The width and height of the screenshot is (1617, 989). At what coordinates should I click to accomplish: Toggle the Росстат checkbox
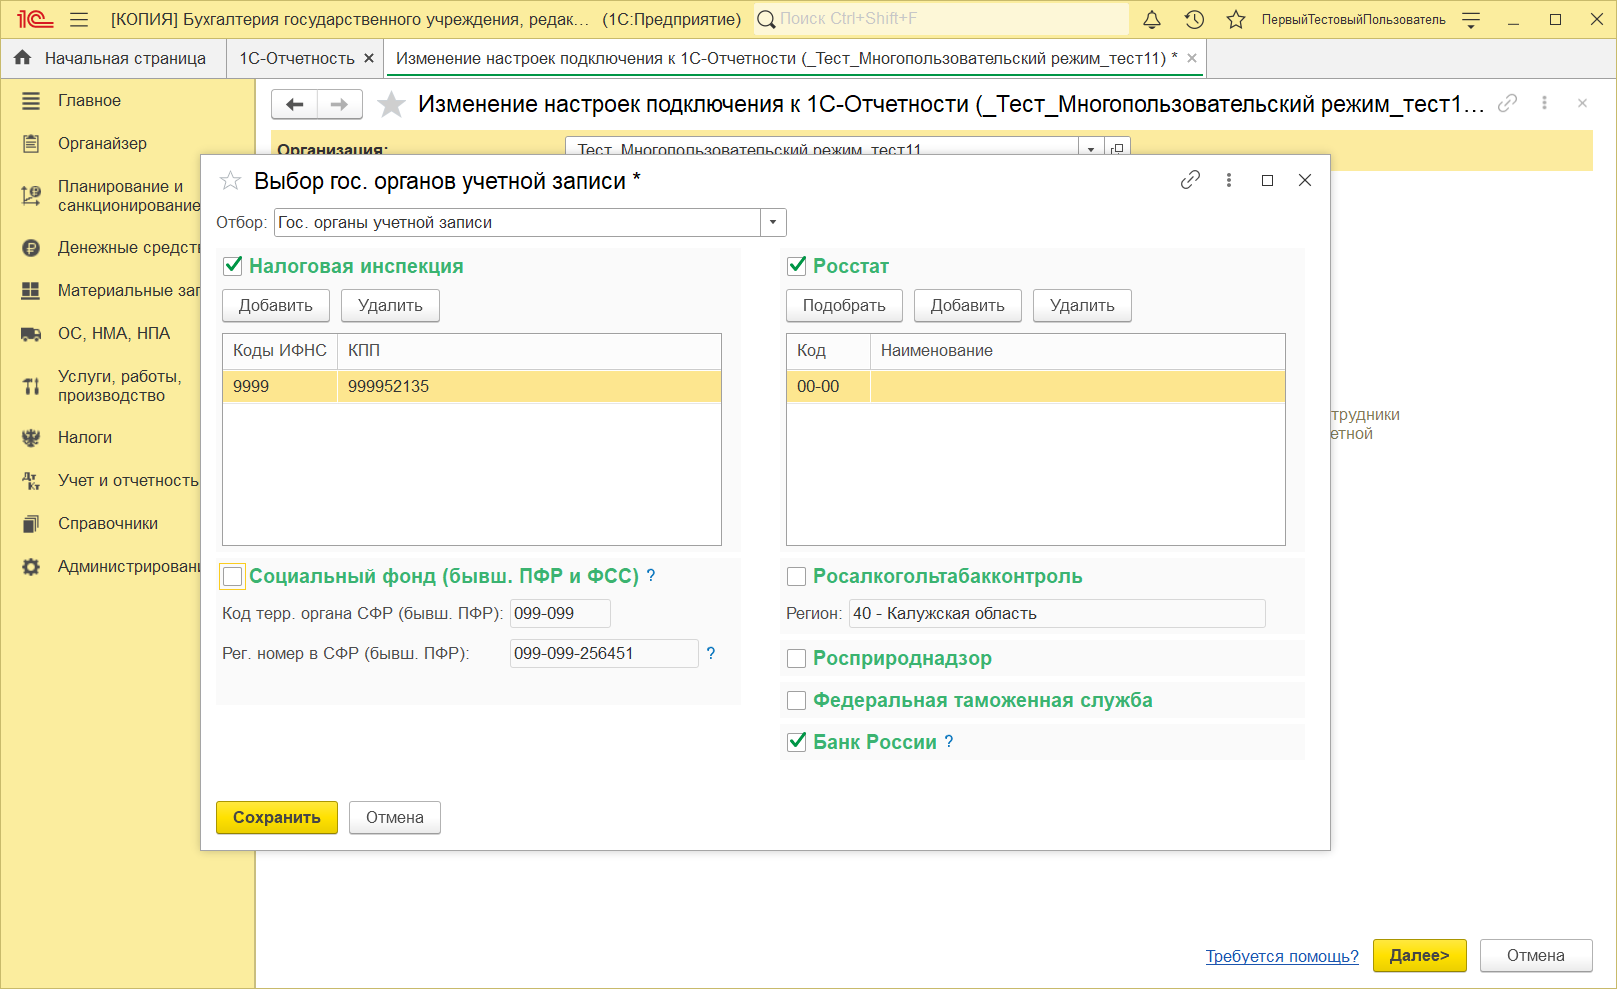(797, 266)
